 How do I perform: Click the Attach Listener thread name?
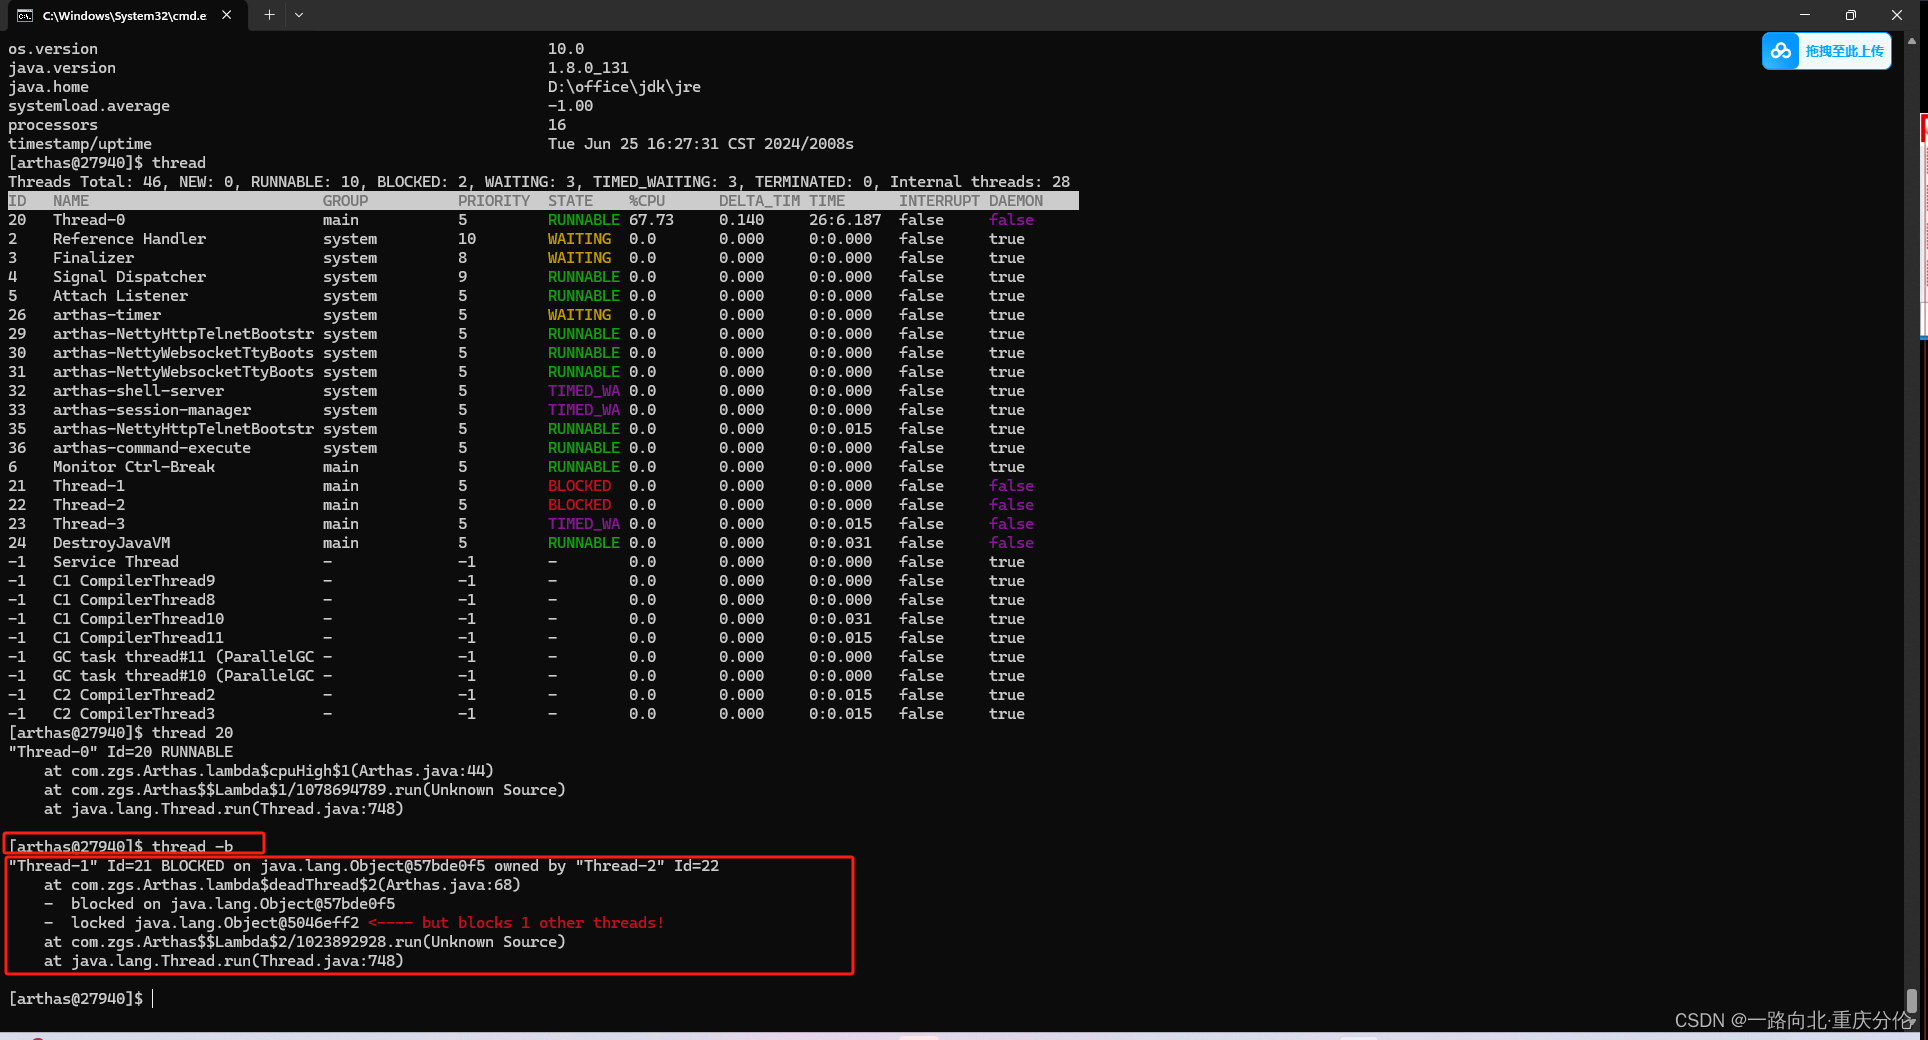click(120, 296)
